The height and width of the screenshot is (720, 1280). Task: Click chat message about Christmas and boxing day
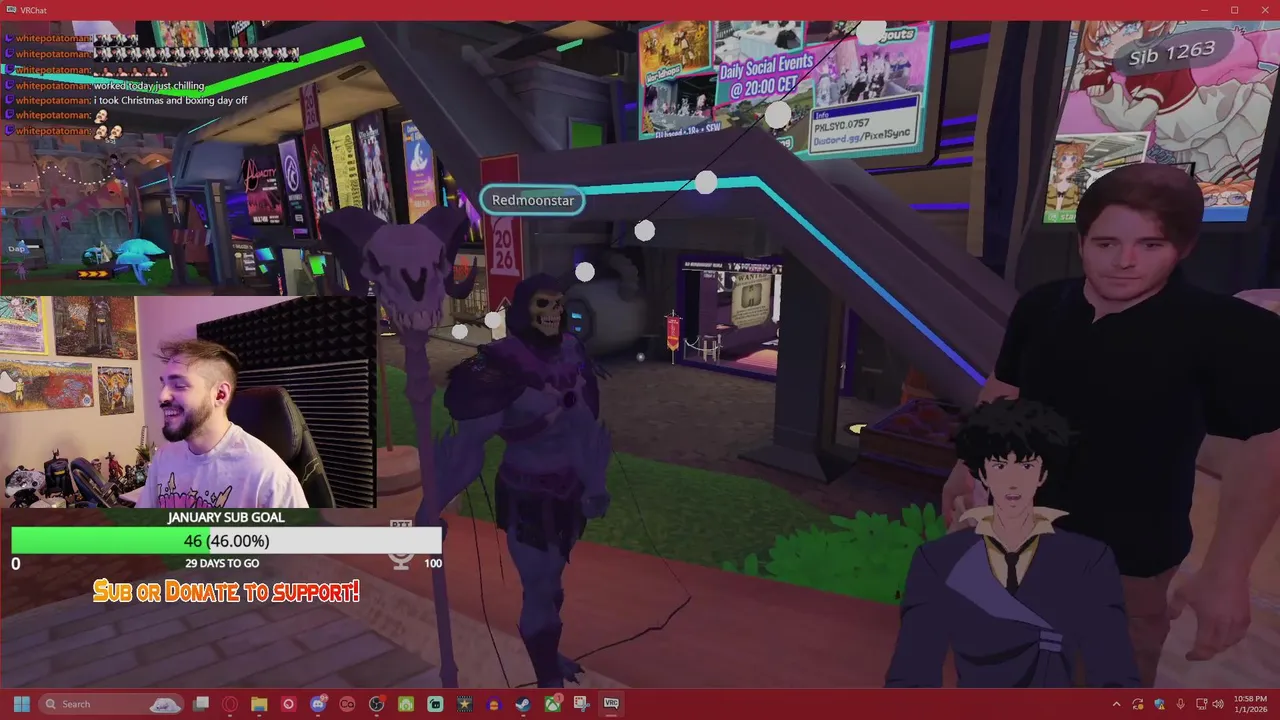[170, 101]
